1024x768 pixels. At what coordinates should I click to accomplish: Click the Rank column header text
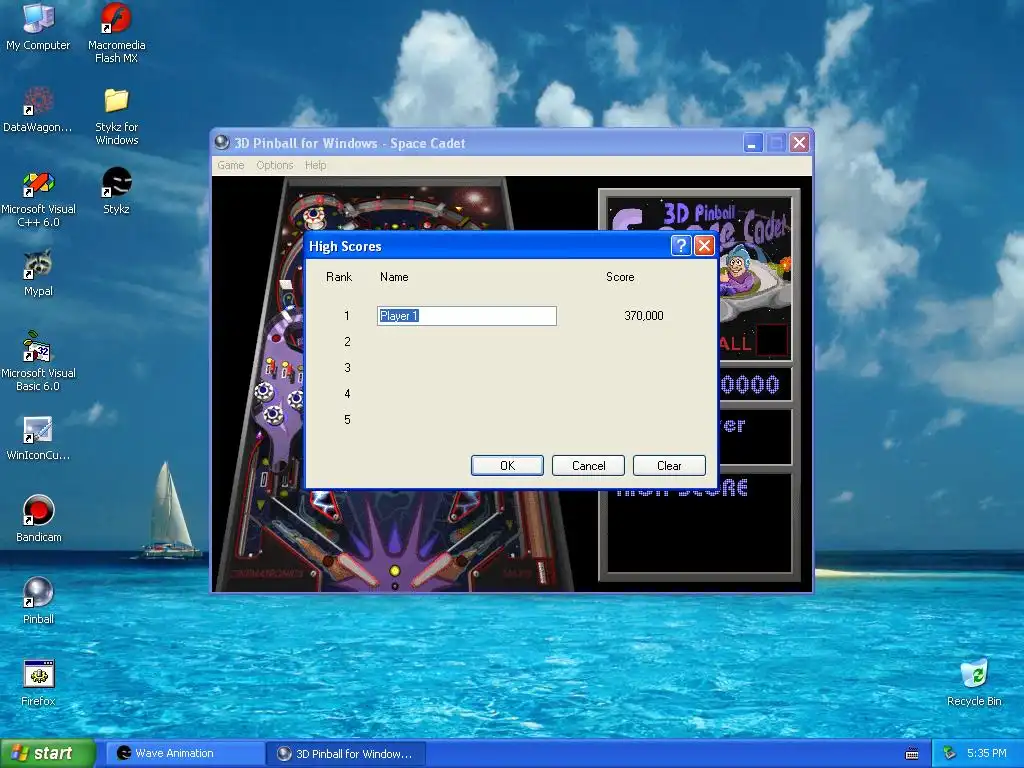point(339,277)
